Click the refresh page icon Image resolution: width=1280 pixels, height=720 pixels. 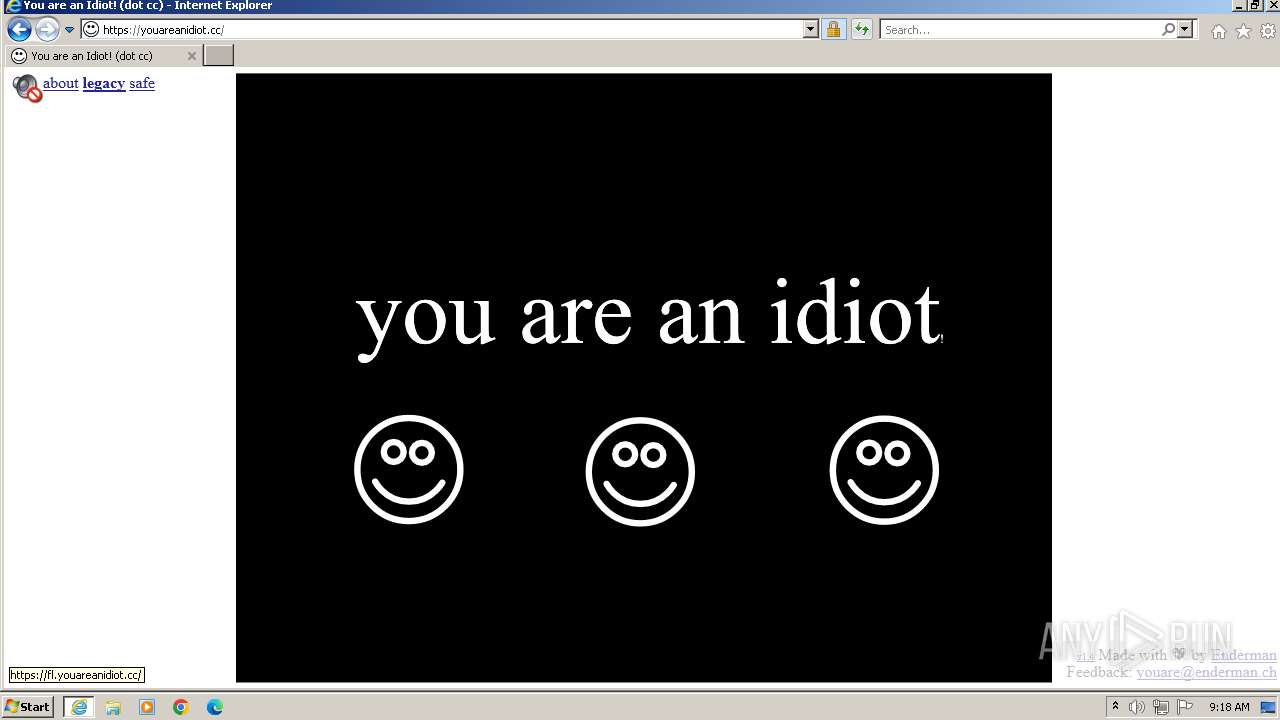tap(861, 30)
